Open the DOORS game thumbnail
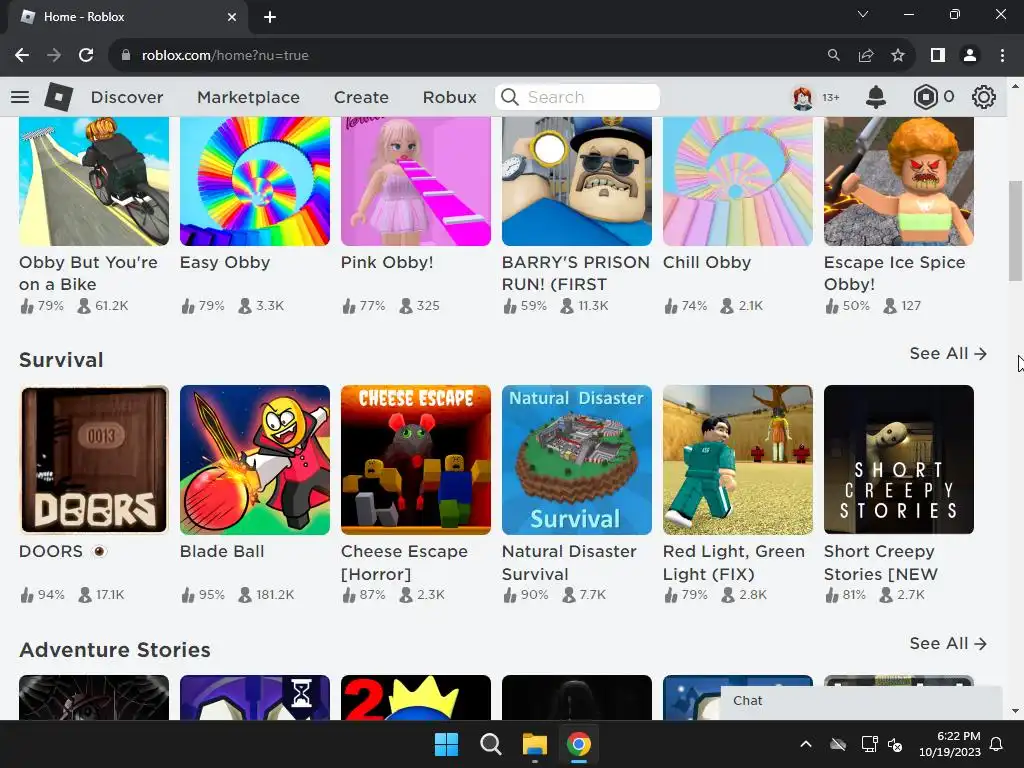The width and height of the screenshot is (1024, 768). (94, 460)
